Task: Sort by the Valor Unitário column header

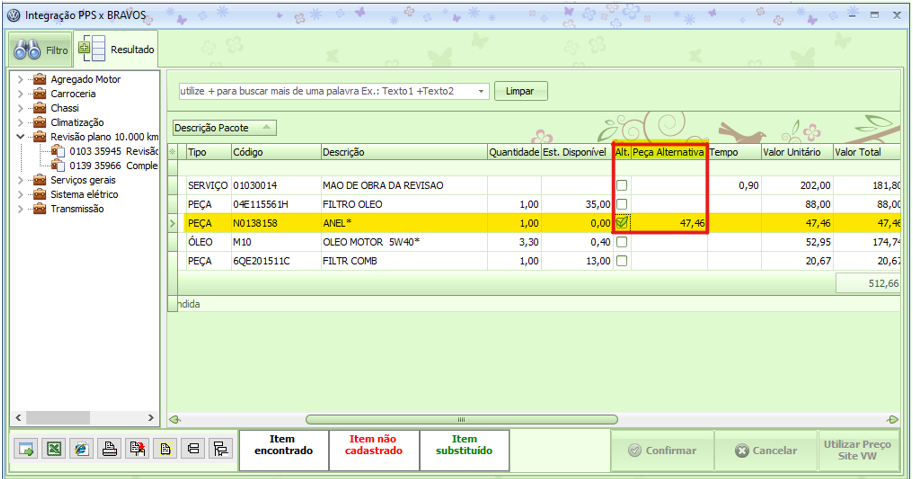Action: (x=797, y=152)
